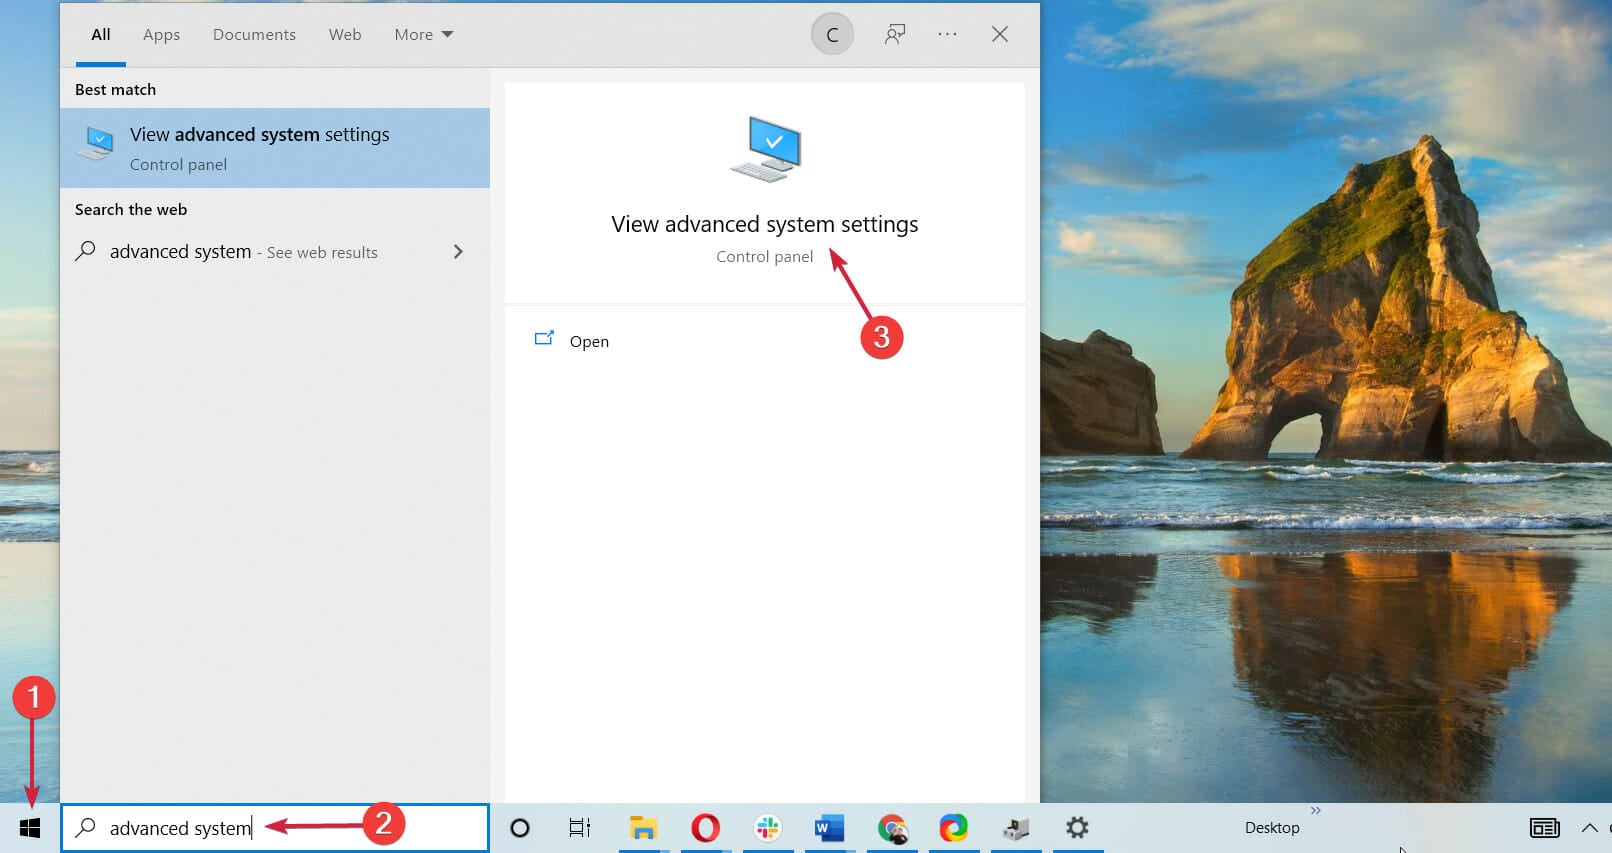Click Open for View advanced system settings
Viewport: 1612px width, 853px height.
click(x=588, y=341)
